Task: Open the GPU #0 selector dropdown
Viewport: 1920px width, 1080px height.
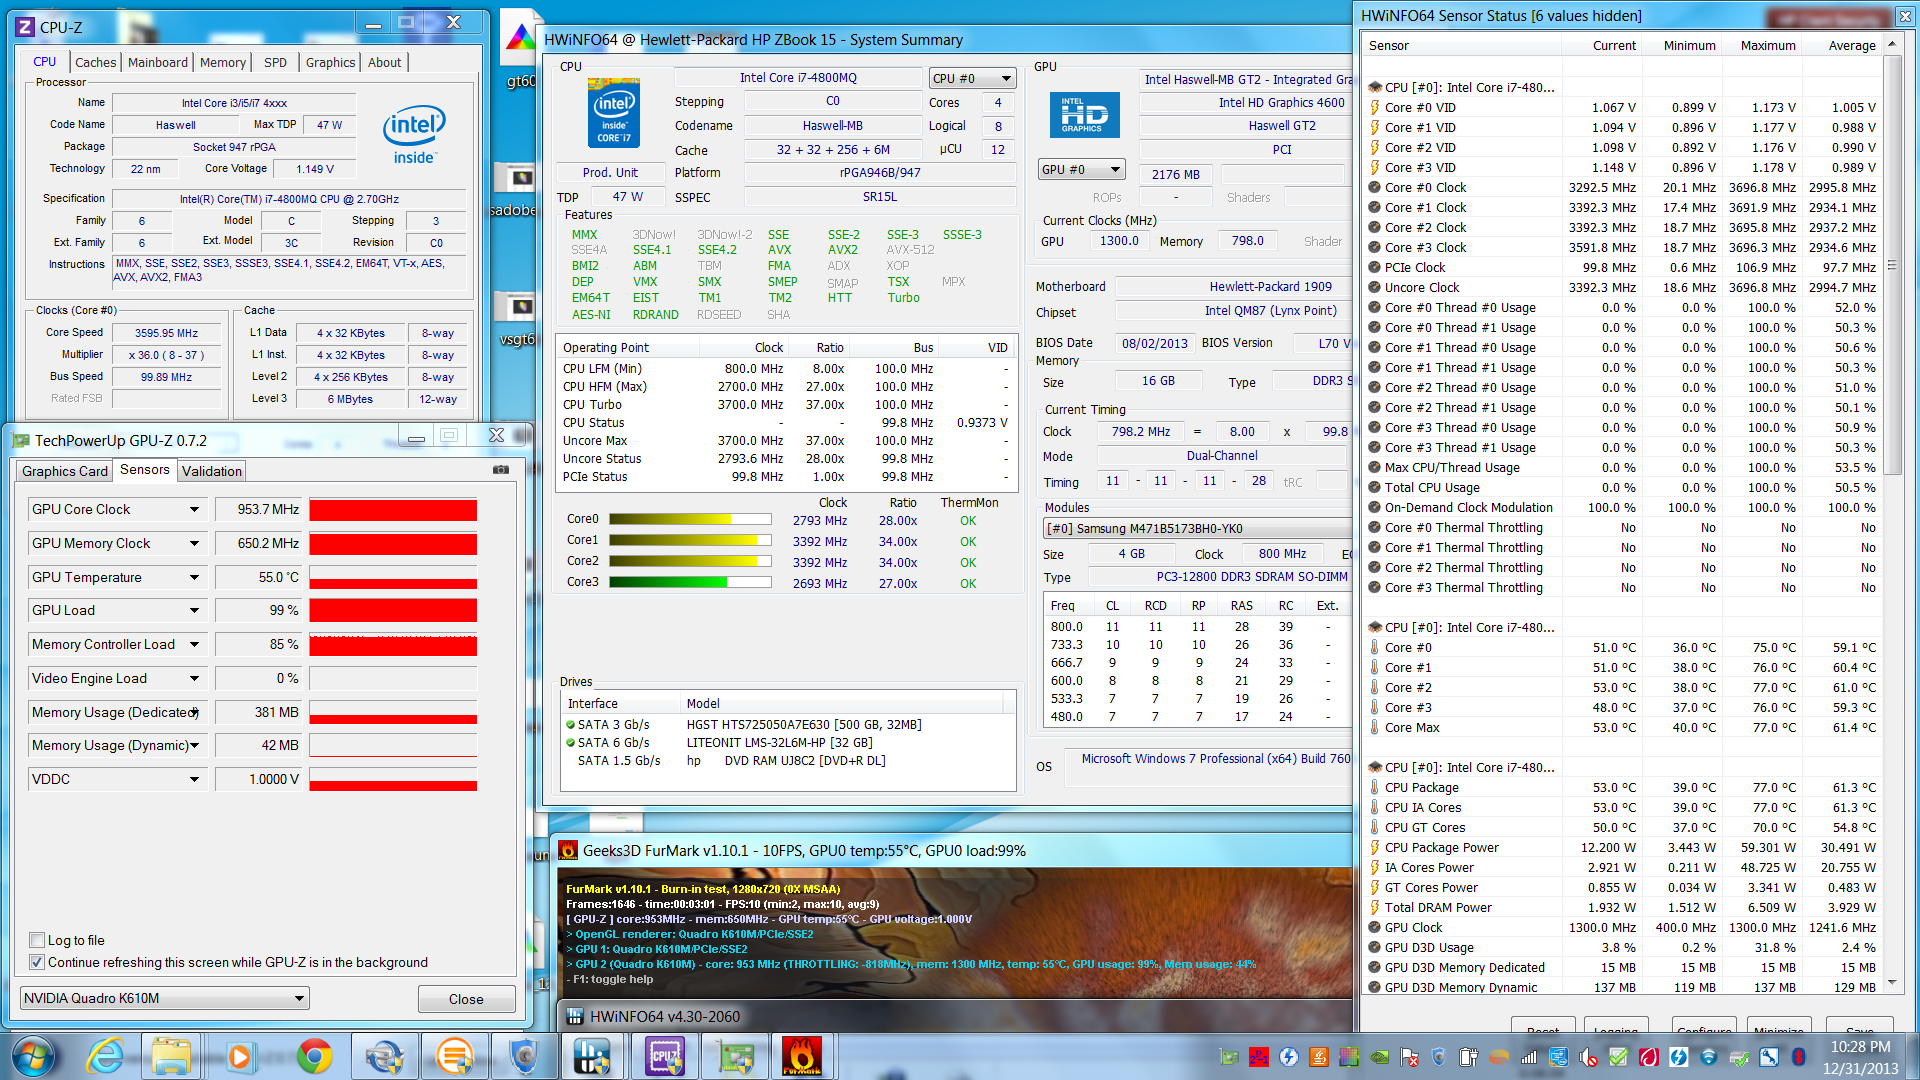Action: pyautogui.click(x=1082, y=170)
